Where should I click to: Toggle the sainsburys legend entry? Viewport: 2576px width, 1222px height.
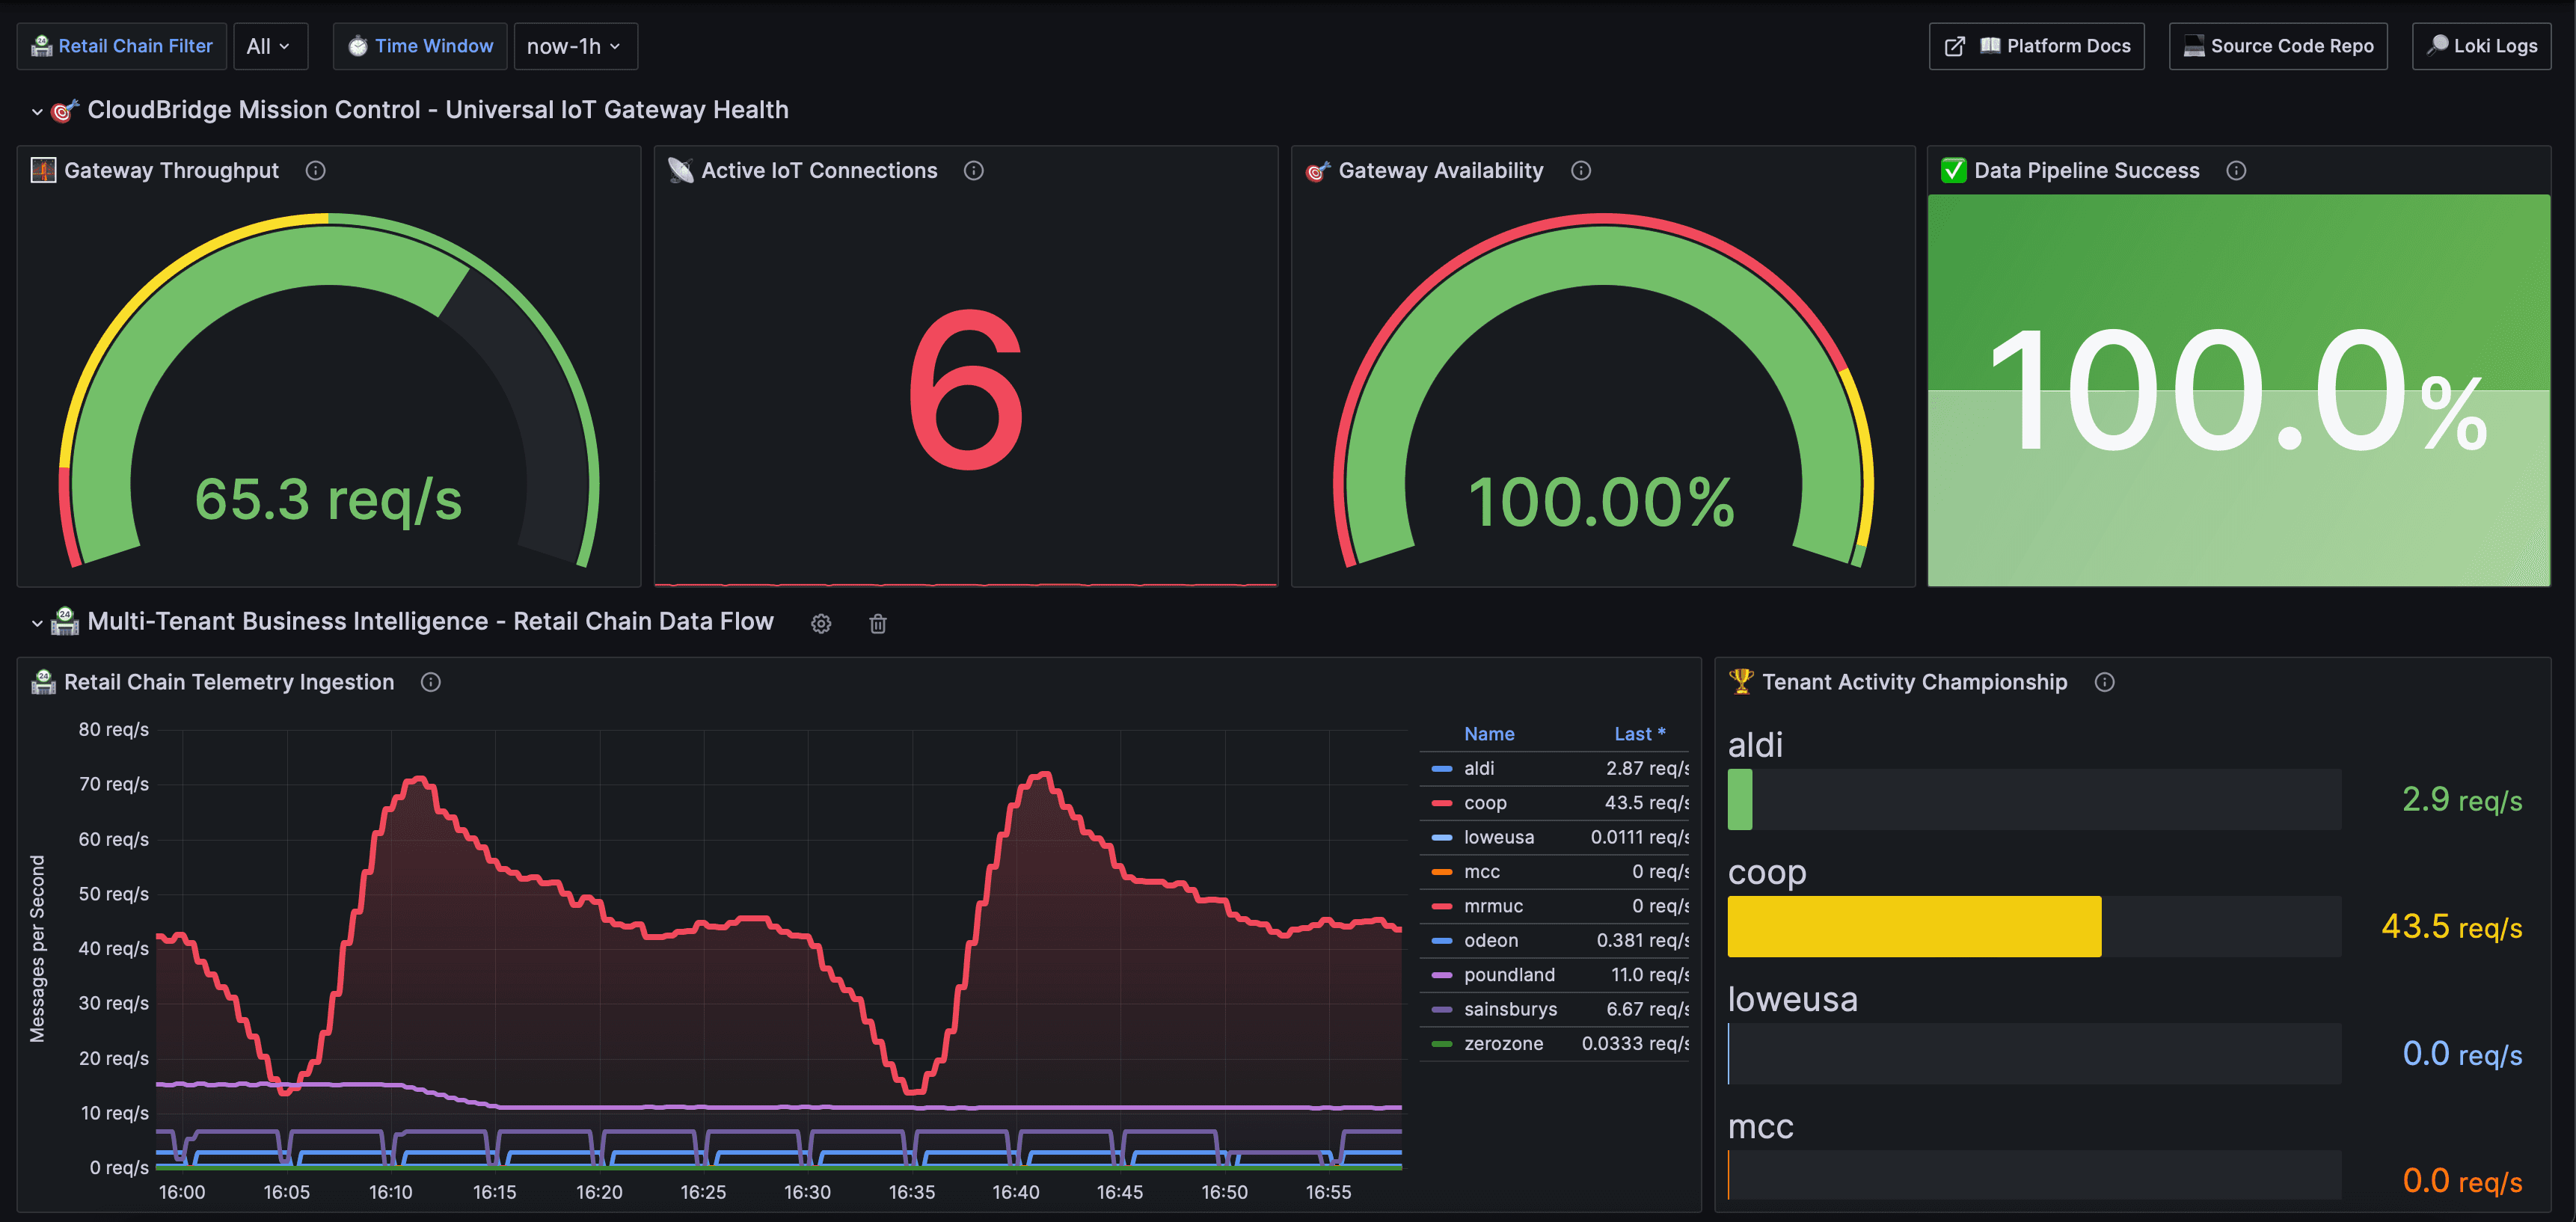click(1510, 1009)
